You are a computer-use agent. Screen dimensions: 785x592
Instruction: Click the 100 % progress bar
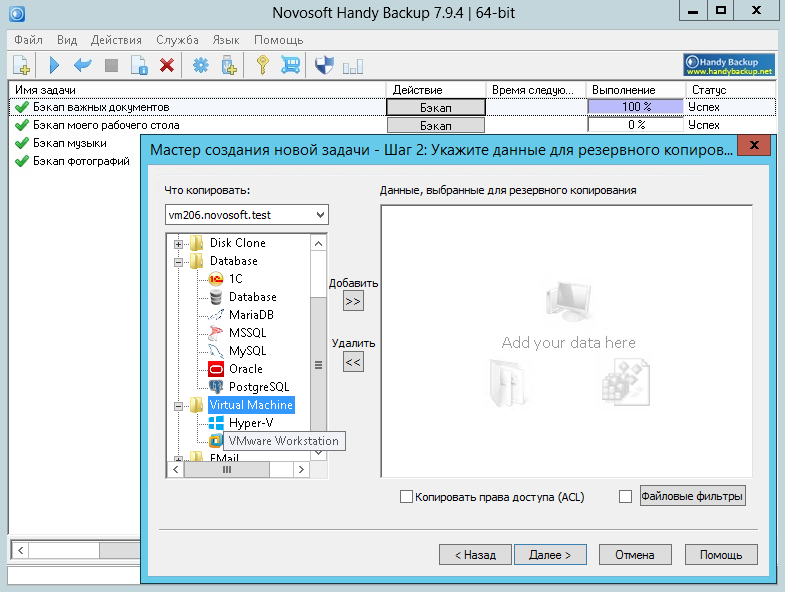pos(635,107)
